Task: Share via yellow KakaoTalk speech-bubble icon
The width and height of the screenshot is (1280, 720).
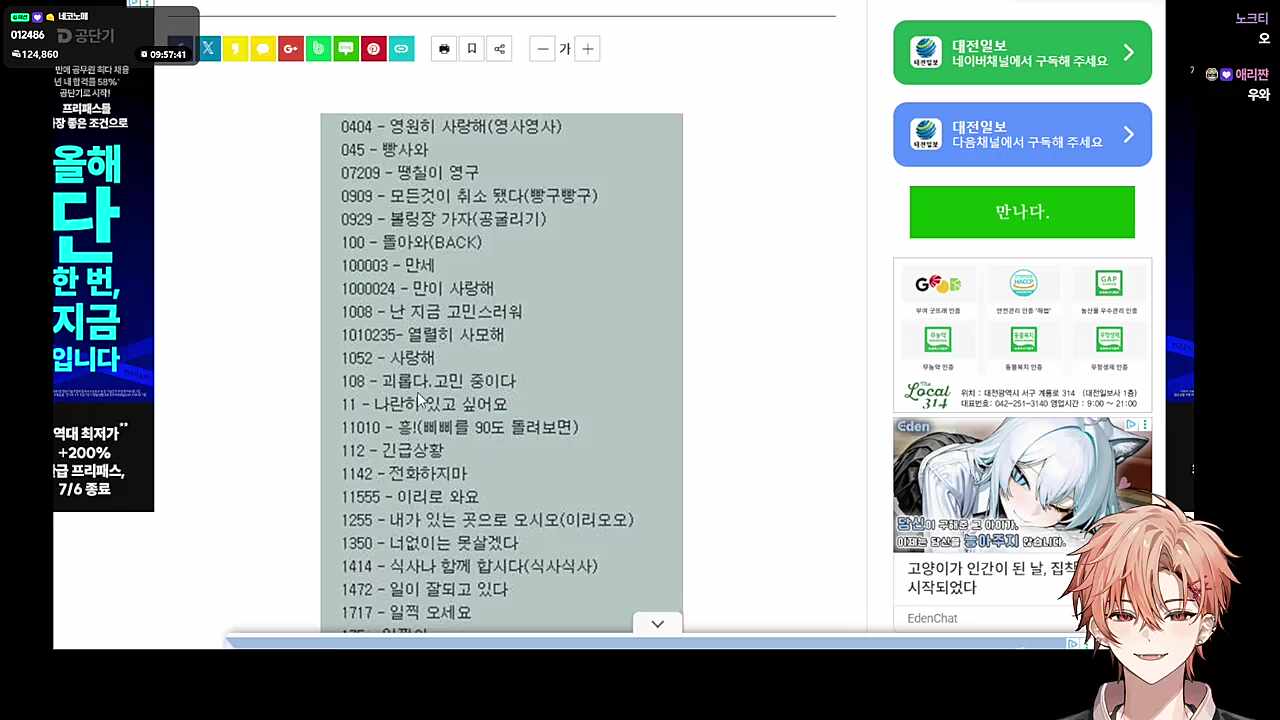Action: [x=263, y=48]
